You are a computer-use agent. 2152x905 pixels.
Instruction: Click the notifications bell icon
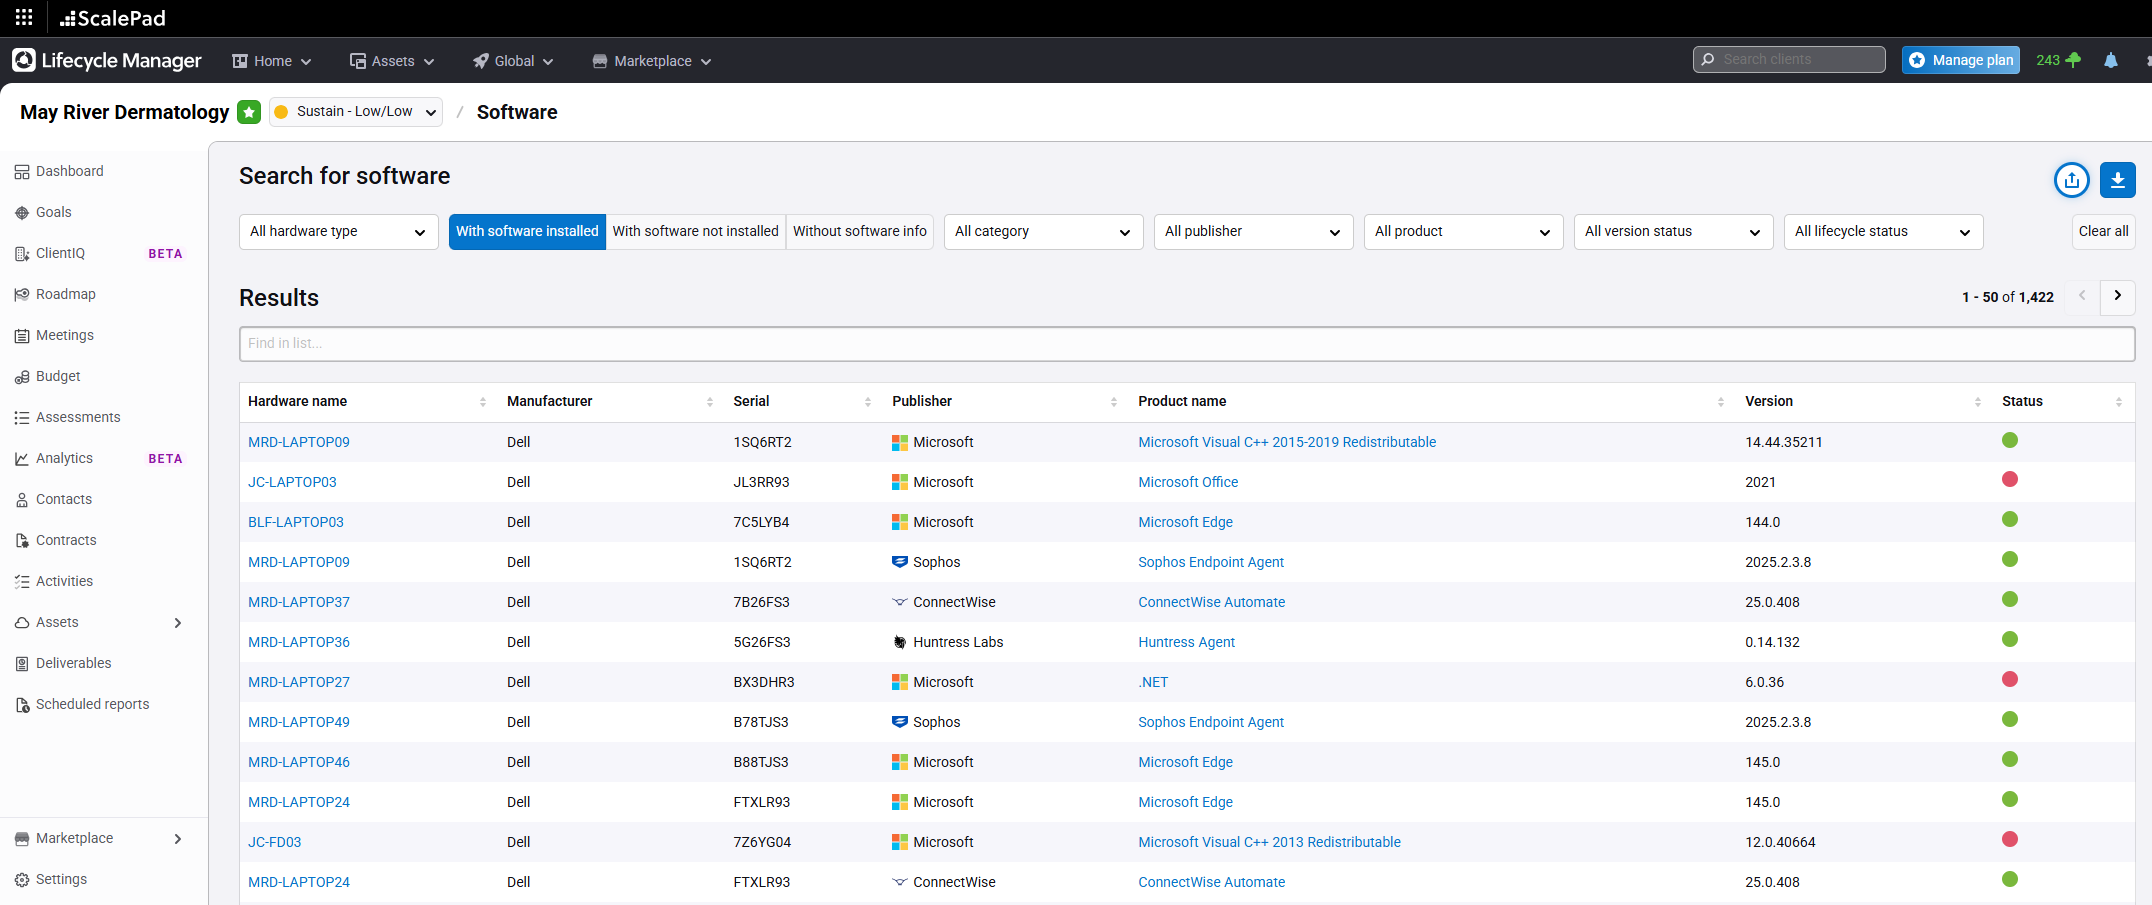[2110, 61]
